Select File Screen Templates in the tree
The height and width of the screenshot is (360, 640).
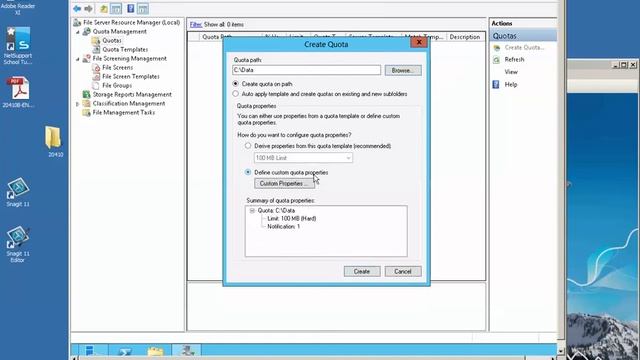click(131, 76)
